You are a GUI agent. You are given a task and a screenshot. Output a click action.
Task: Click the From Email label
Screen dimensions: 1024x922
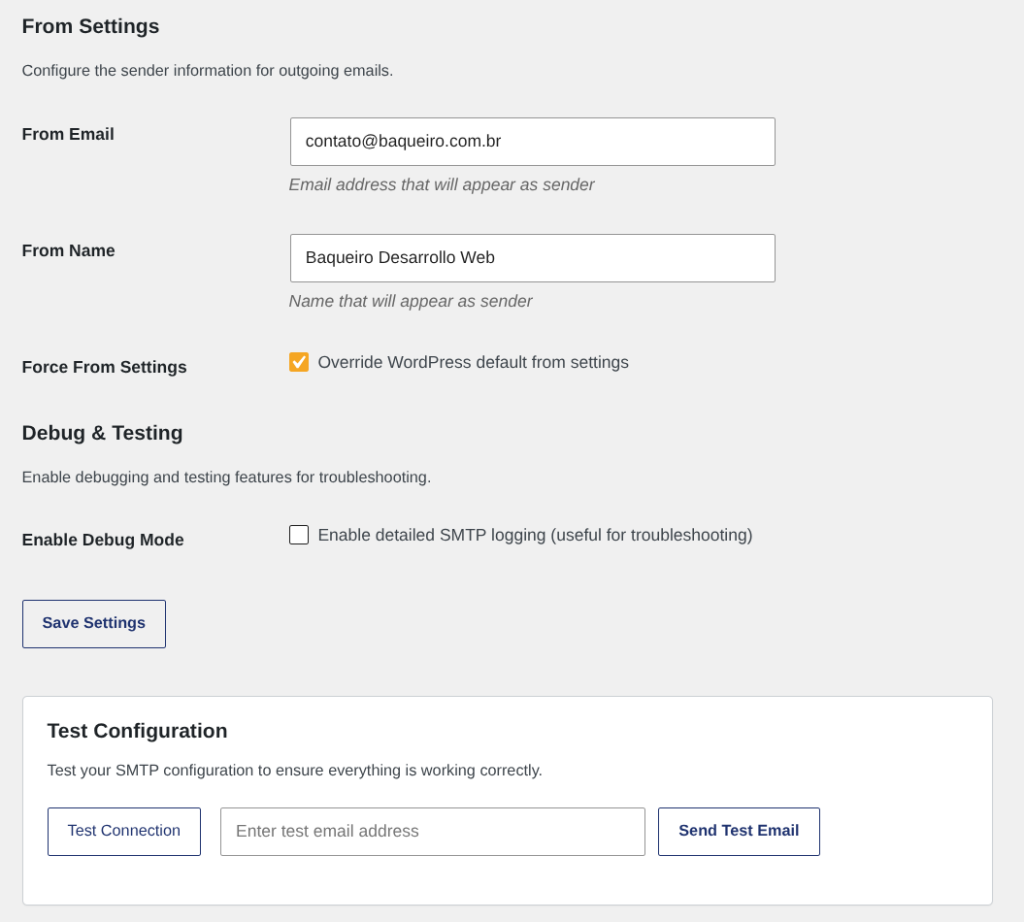tap(68, 134)
